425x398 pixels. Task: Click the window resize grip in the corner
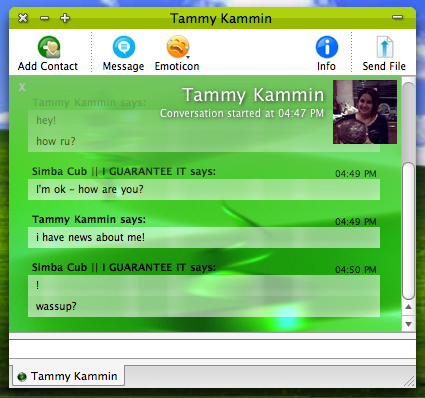tap(409, 381)
